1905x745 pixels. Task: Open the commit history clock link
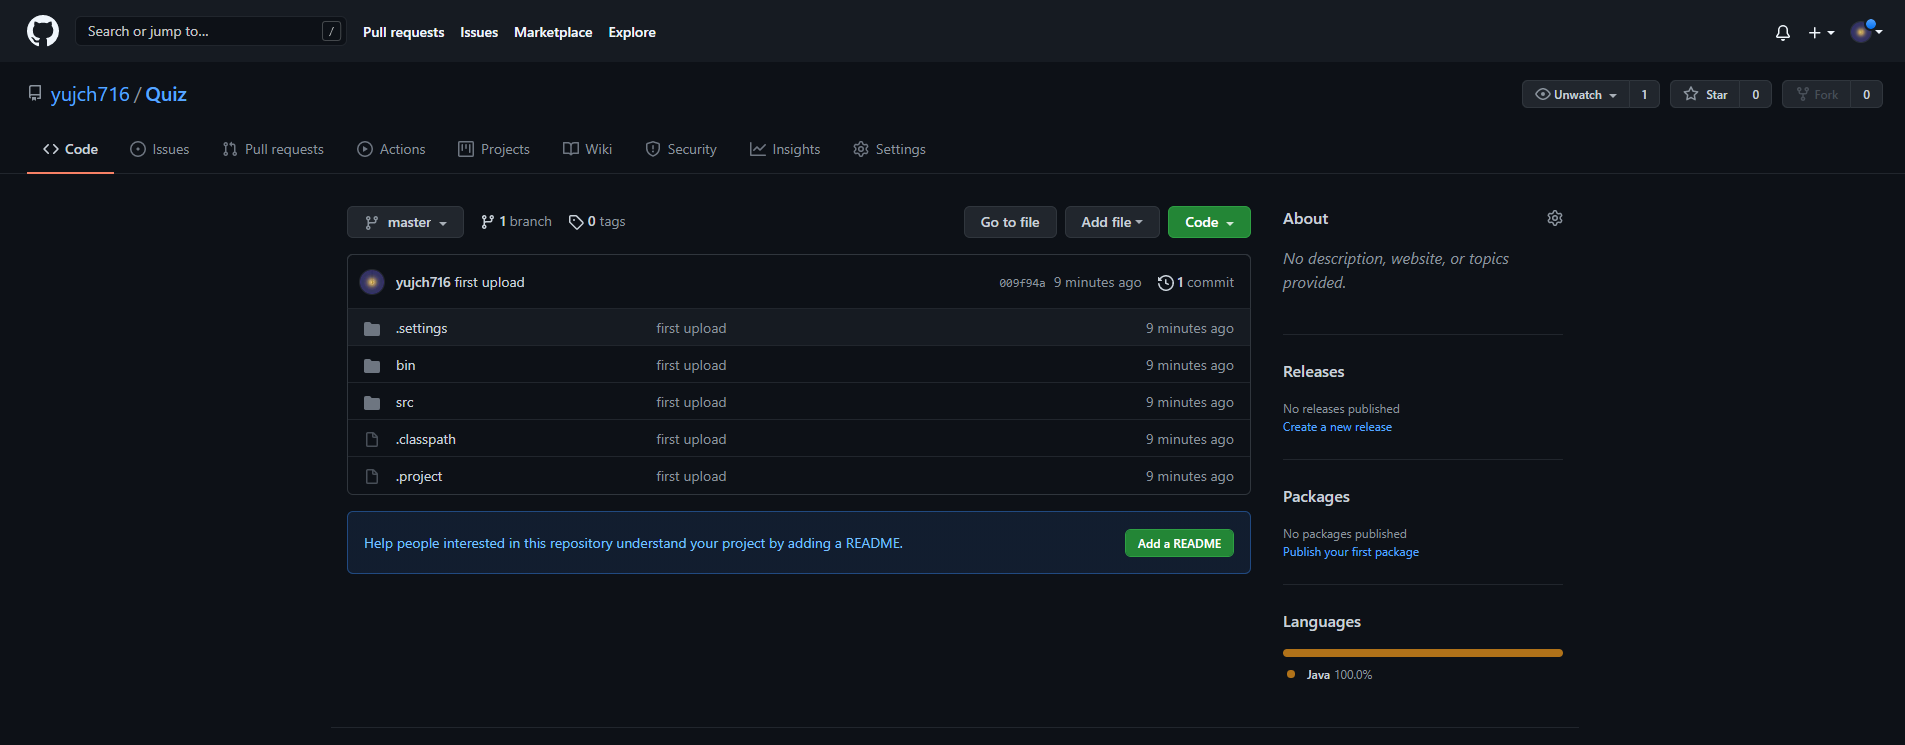click(1196, 282)
